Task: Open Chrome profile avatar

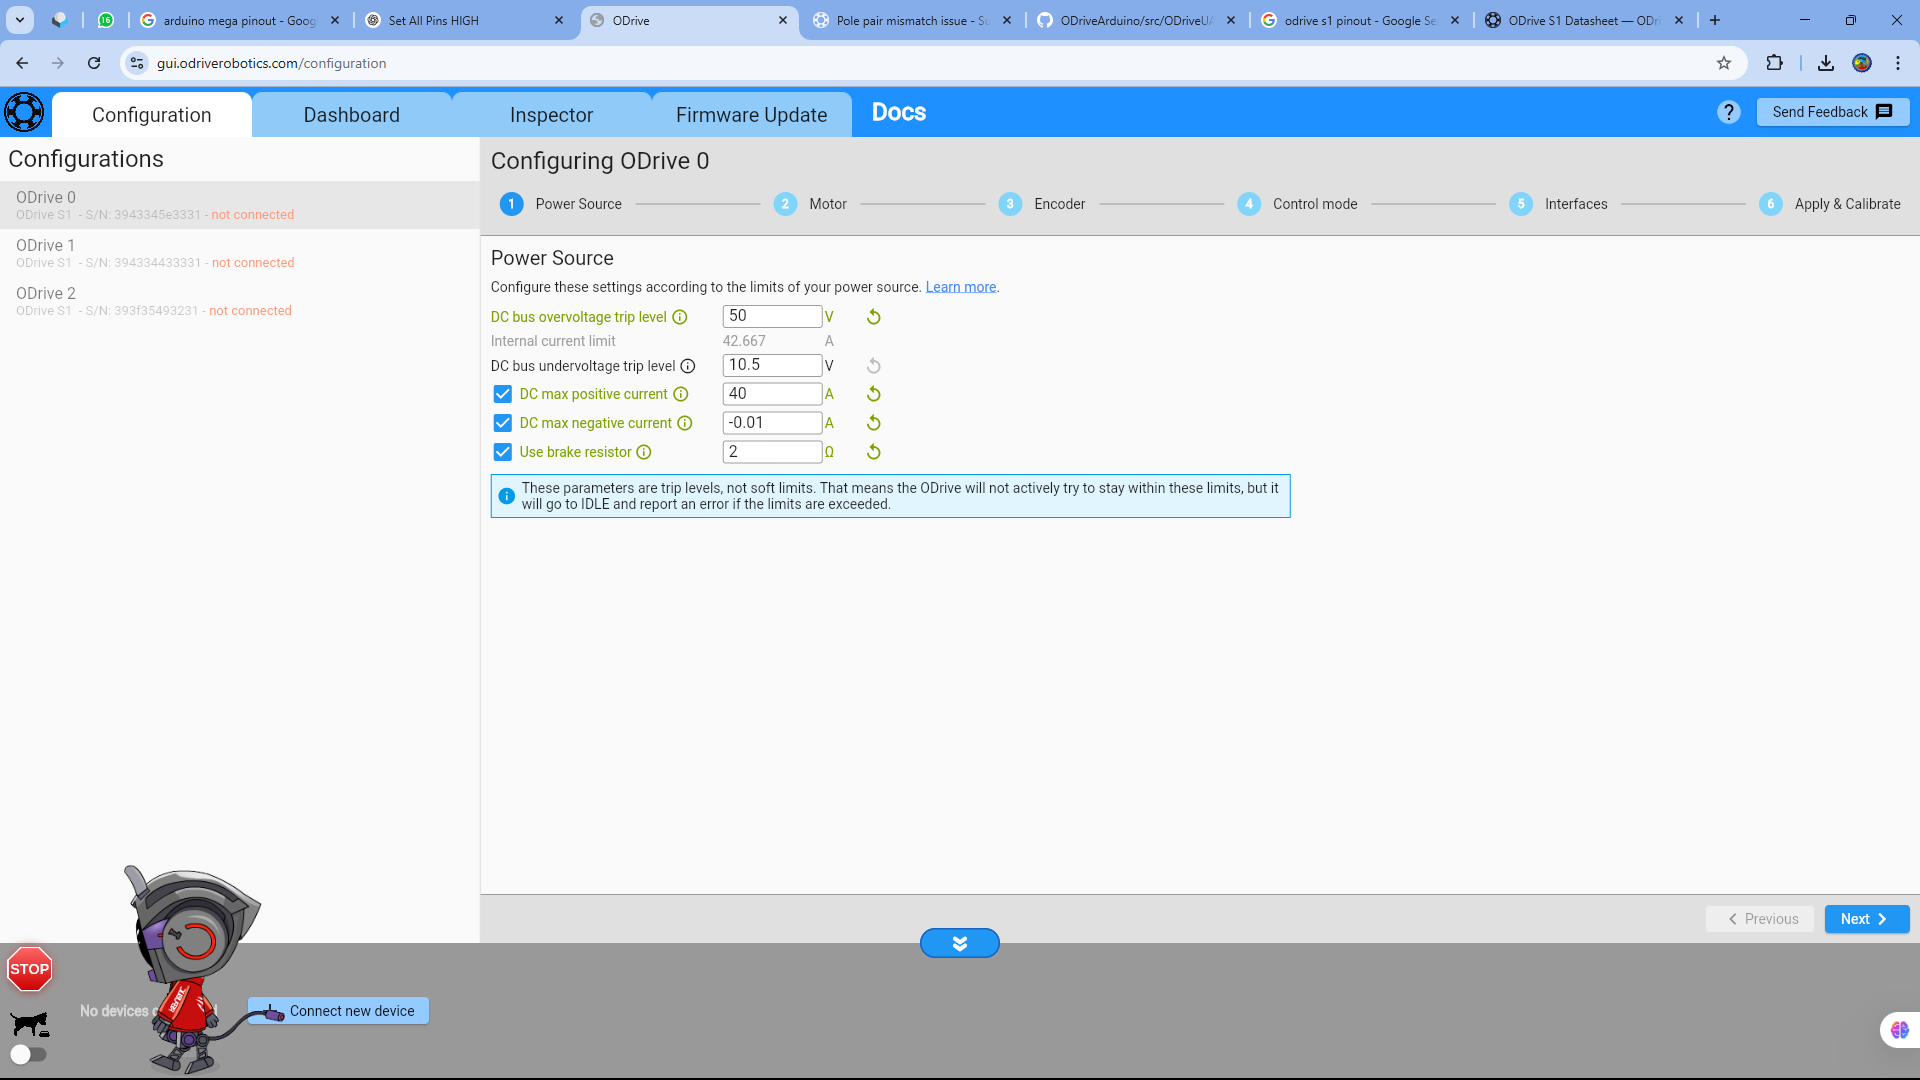Action: pyautogui.click(x=1862, y=63)
